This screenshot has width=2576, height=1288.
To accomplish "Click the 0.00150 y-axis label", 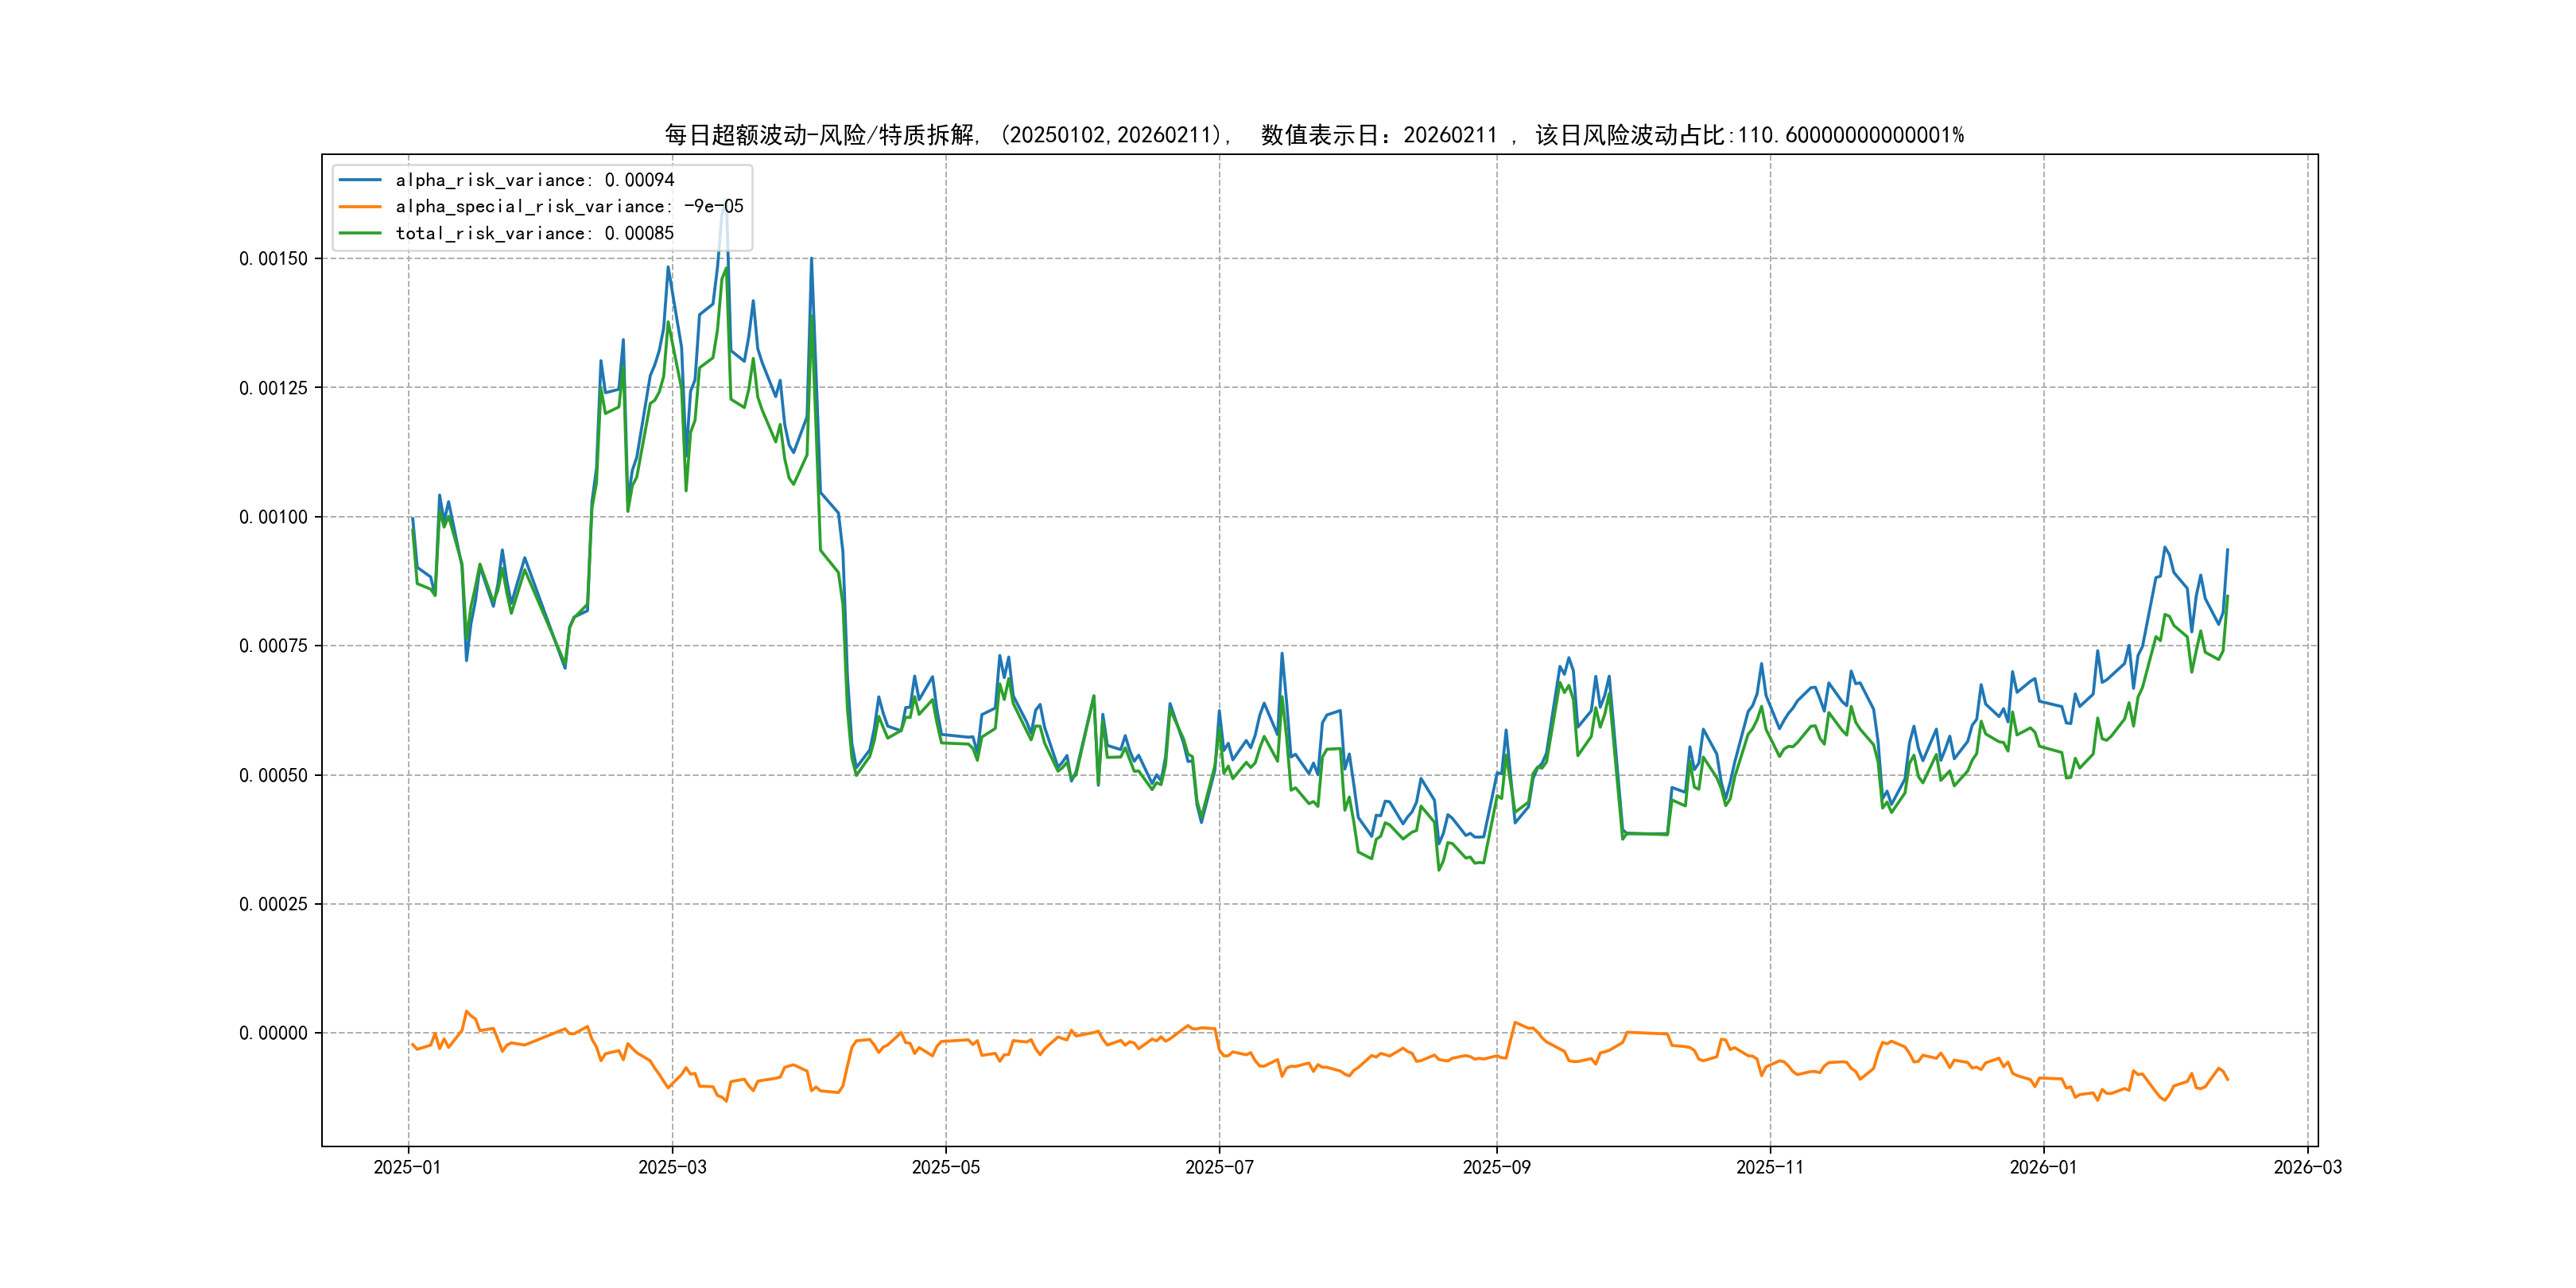I will coord(273,259).
